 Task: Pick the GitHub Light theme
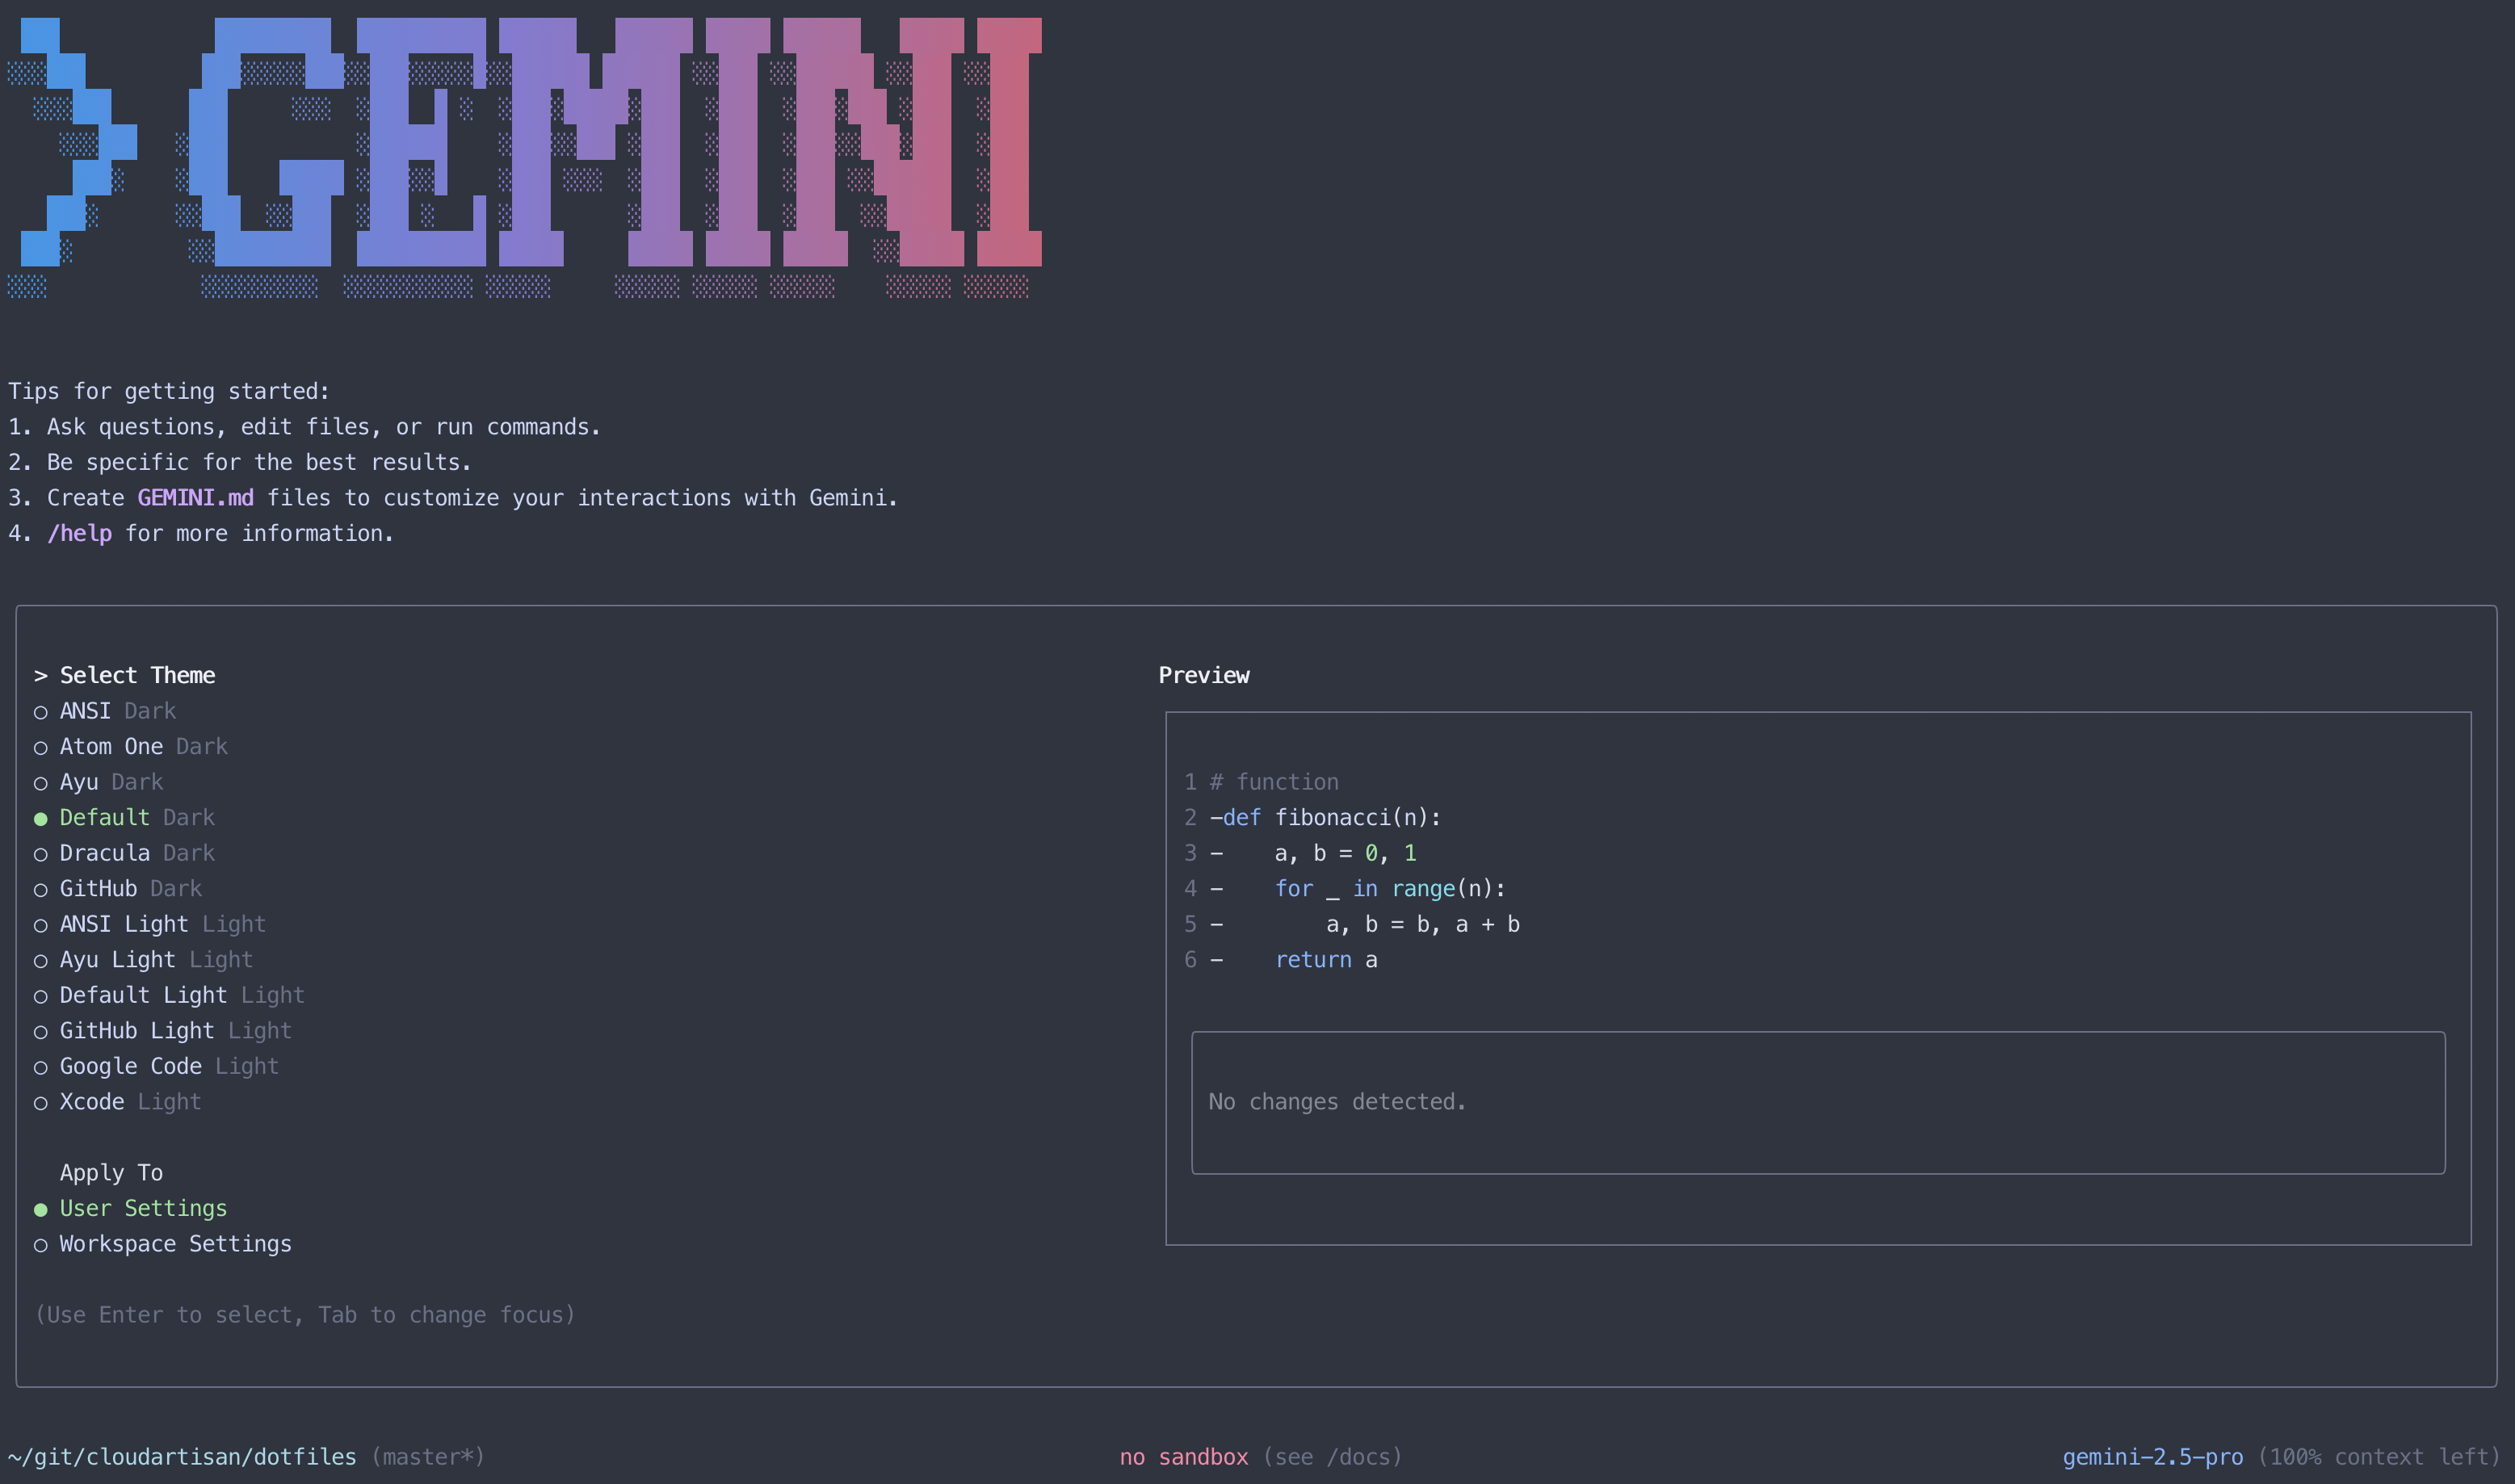(163, 1031)
